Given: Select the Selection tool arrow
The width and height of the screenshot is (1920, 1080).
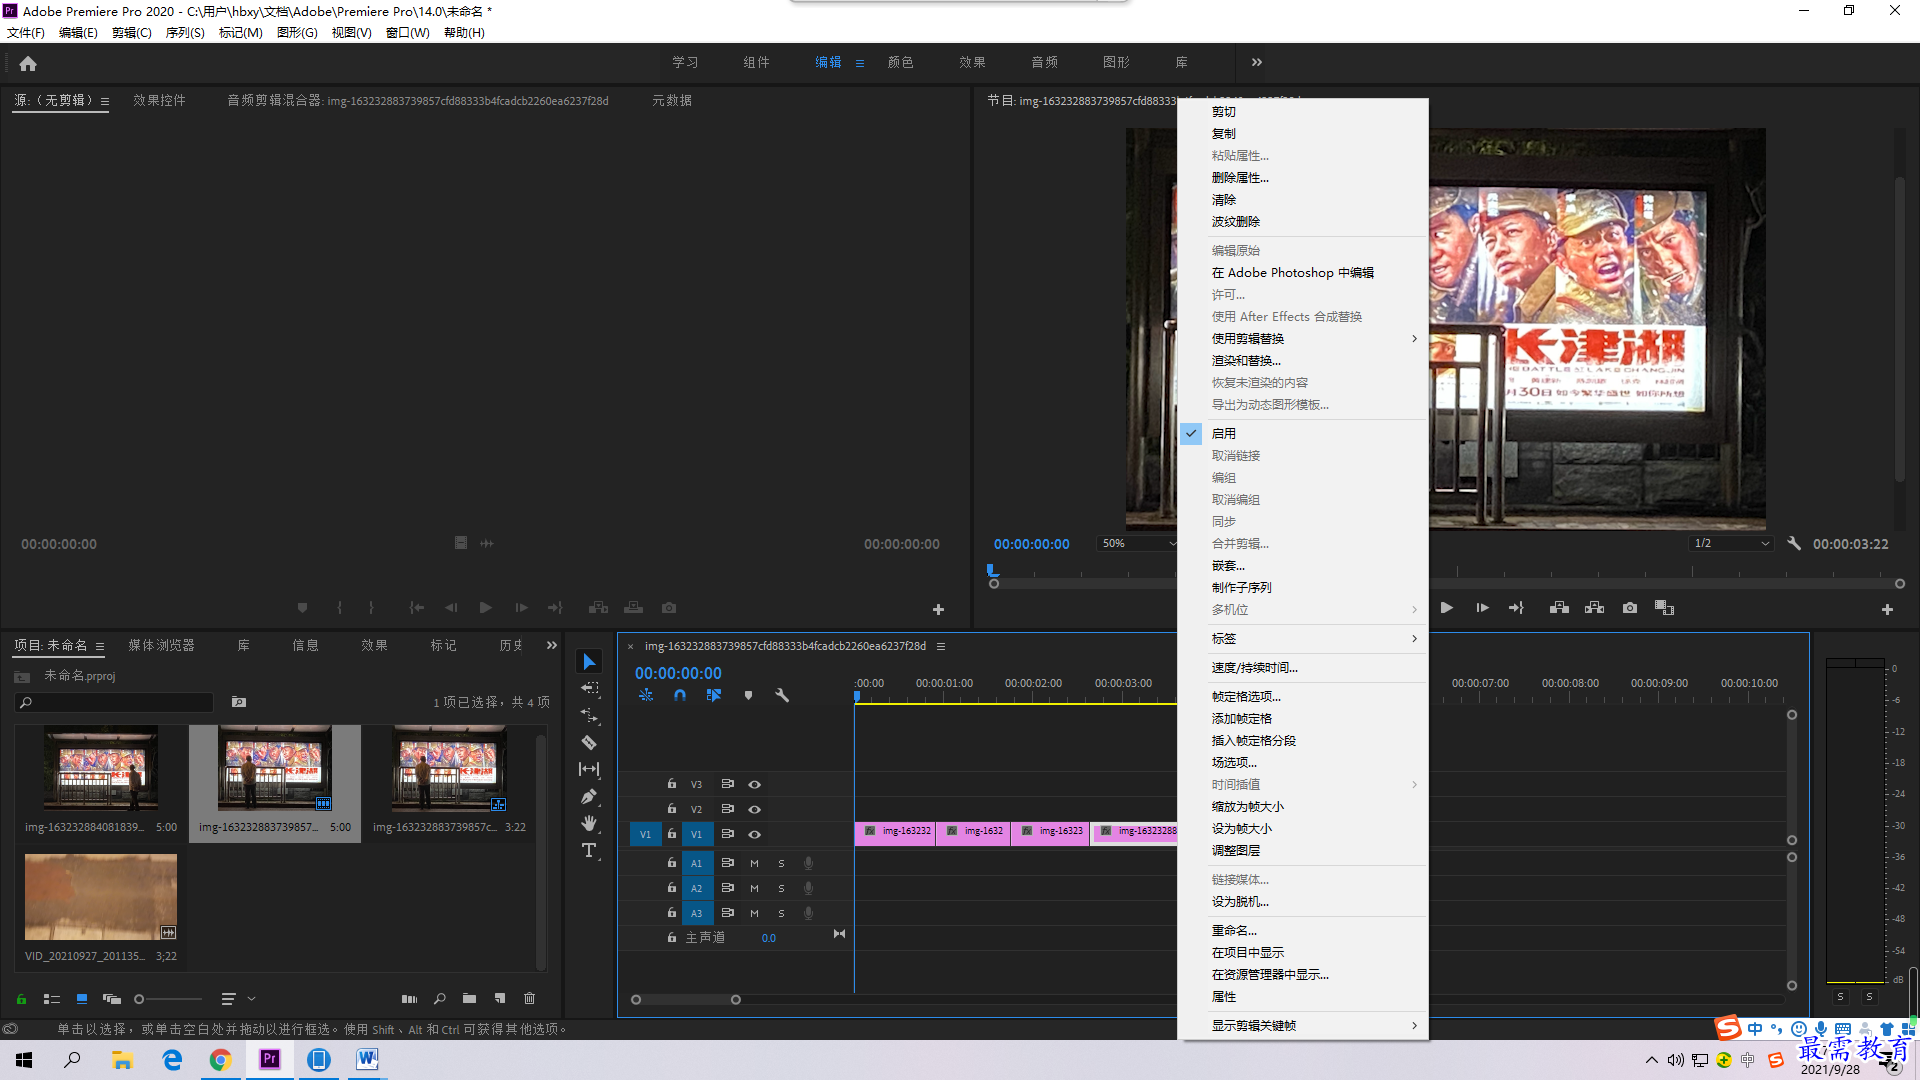Looking at the screenshot, I should 589,662.
